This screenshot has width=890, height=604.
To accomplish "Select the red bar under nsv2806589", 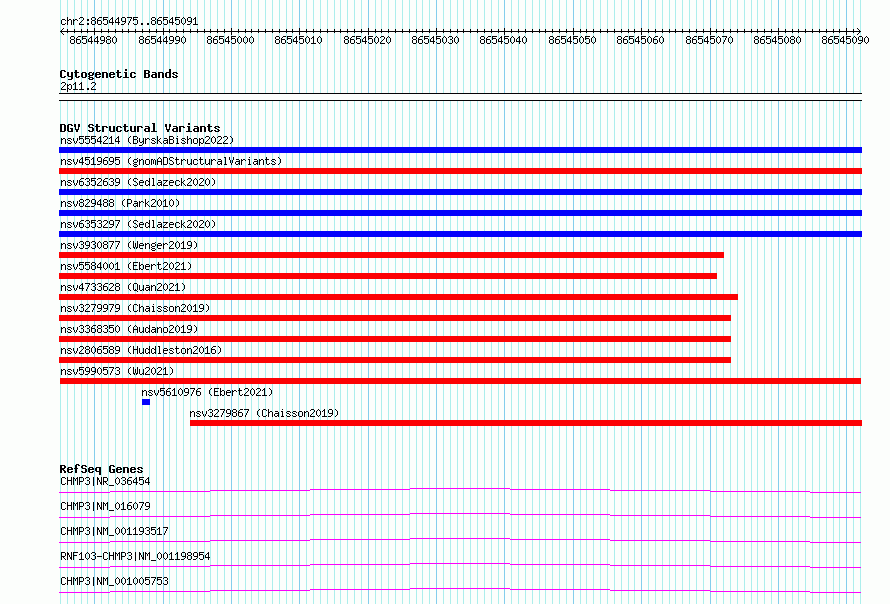I will [x=395, y=360].
